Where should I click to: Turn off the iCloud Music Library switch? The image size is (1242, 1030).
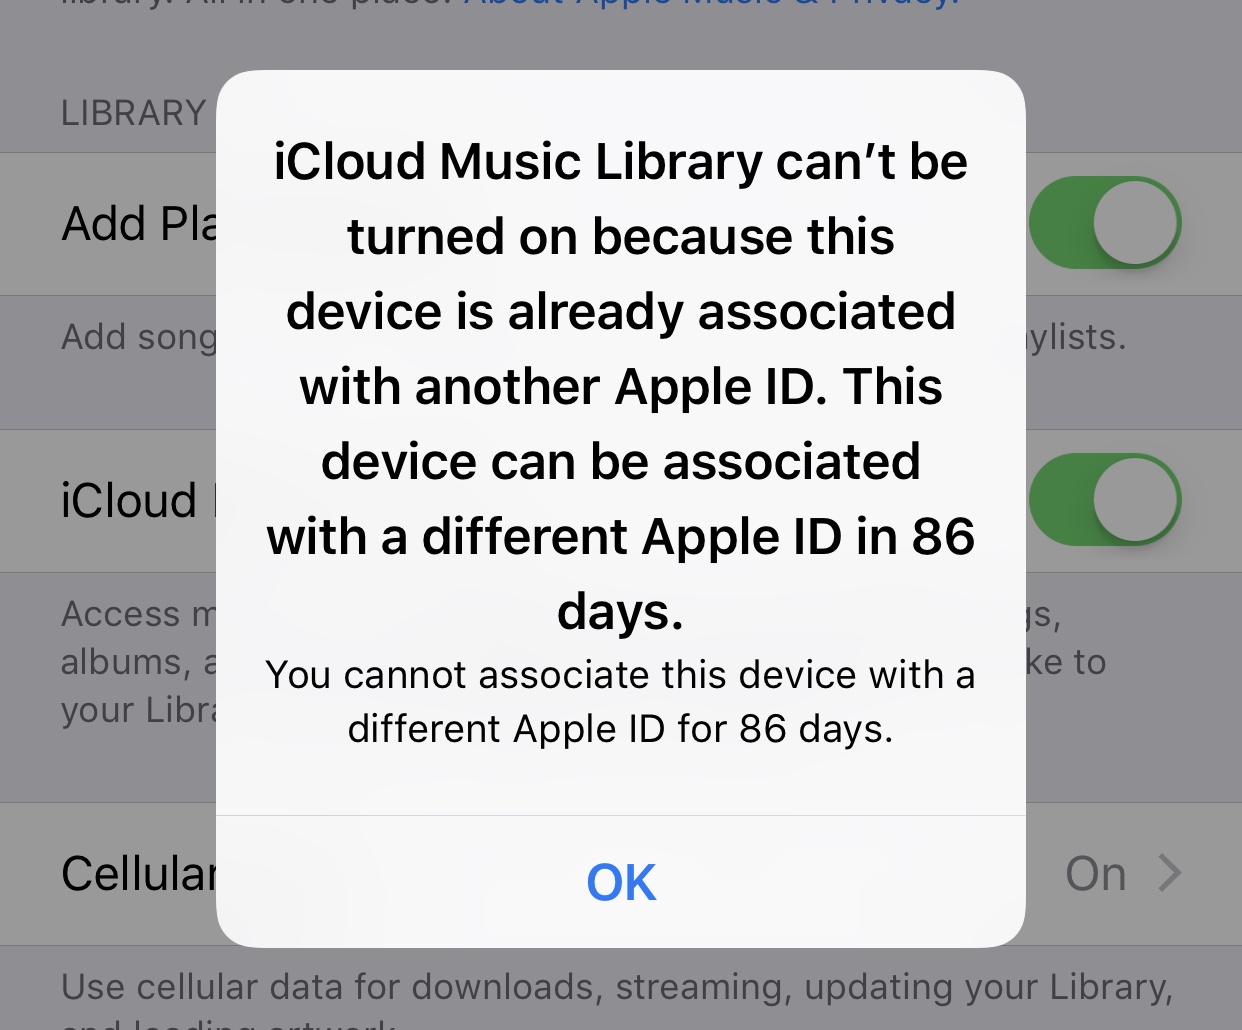pyautogui.click(x=1105, y=500)
